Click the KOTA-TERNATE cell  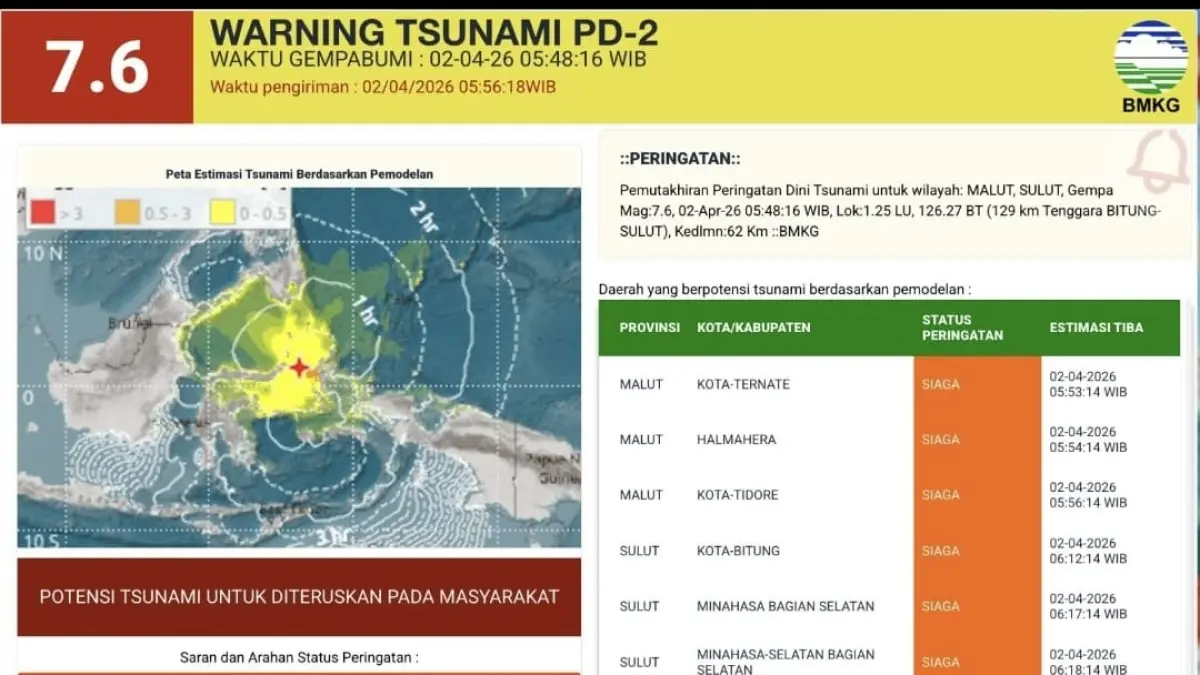[x=743, y=384]
